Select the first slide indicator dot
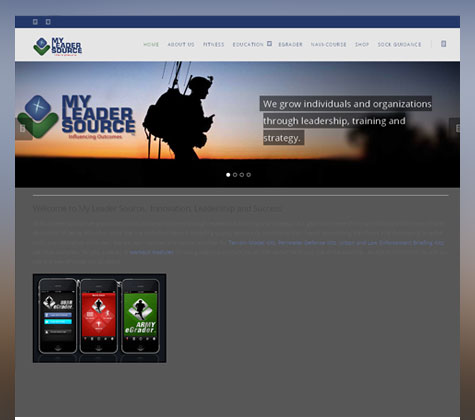475x420 pixels. tap(228, 175)
